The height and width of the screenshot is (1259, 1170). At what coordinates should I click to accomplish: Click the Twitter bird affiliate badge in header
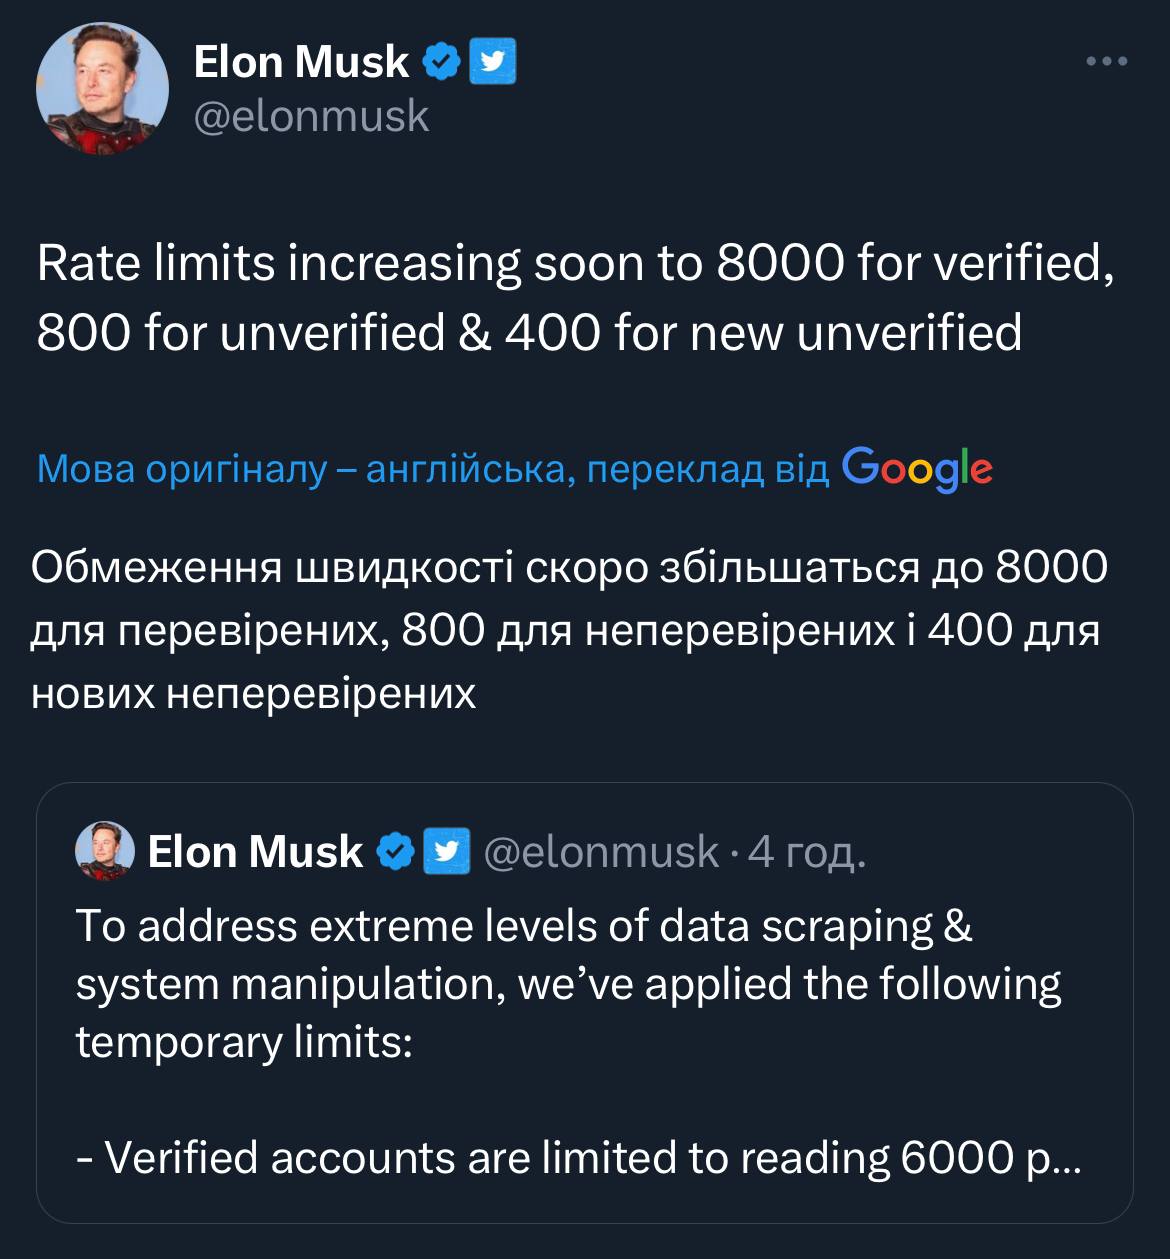(492, 62)
